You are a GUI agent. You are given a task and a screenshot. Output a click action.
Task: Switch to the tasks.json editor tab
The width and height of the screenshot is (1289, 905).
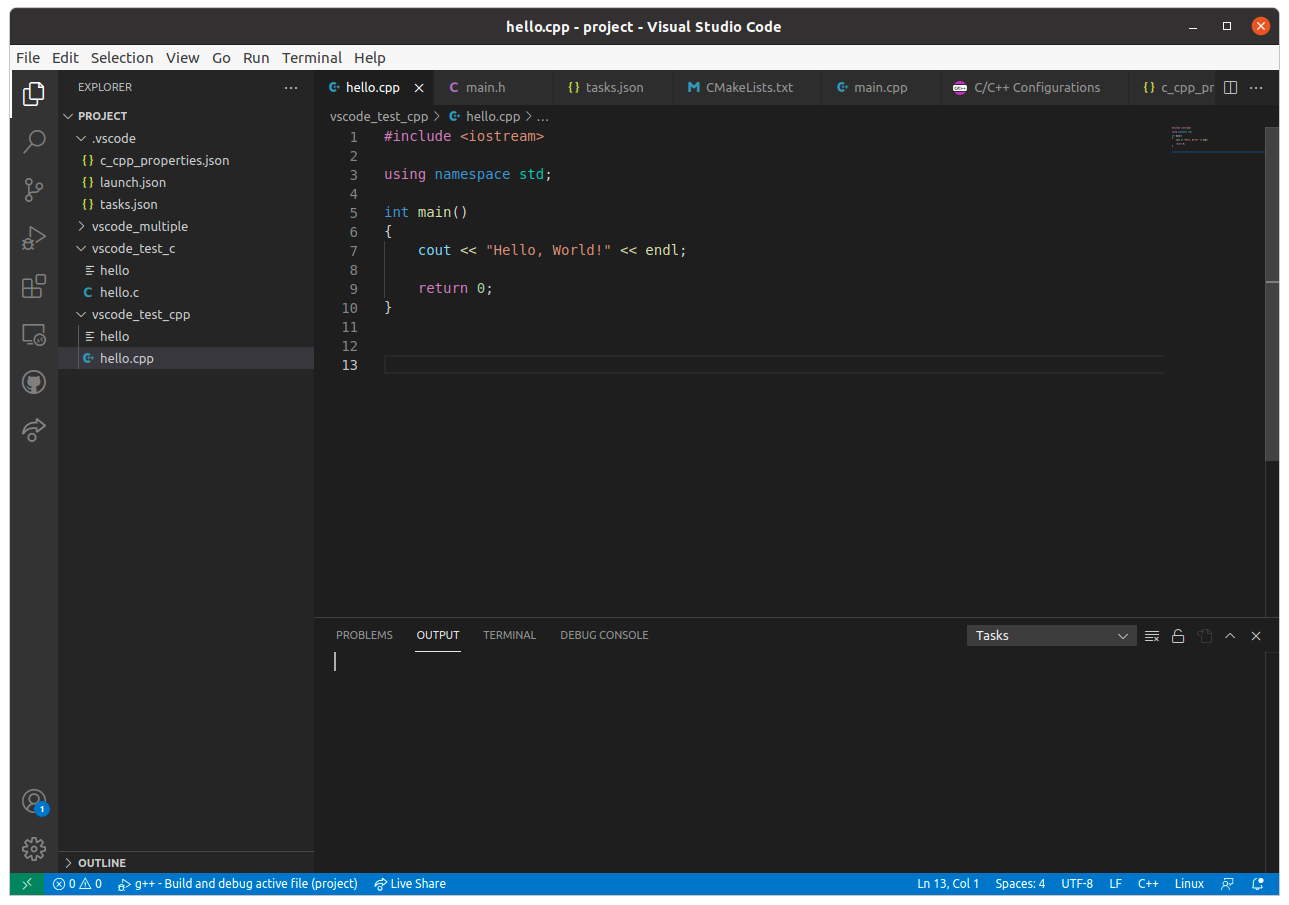(x=614, y=88)
